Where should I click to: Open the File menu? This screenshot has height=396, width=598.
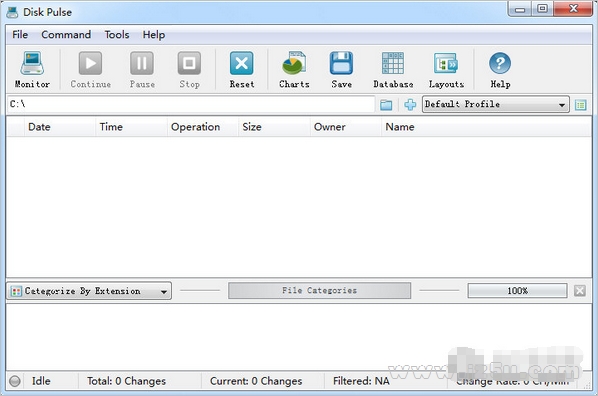point(20,35)
